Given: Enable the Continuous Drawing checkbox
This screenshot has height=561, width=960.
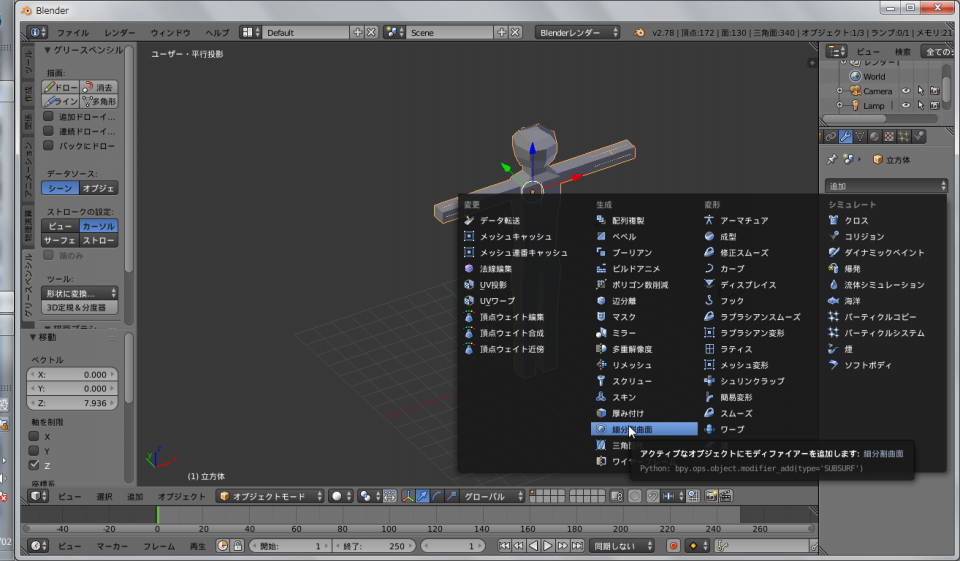Looking at the screenshot, I should click(48, 131).
